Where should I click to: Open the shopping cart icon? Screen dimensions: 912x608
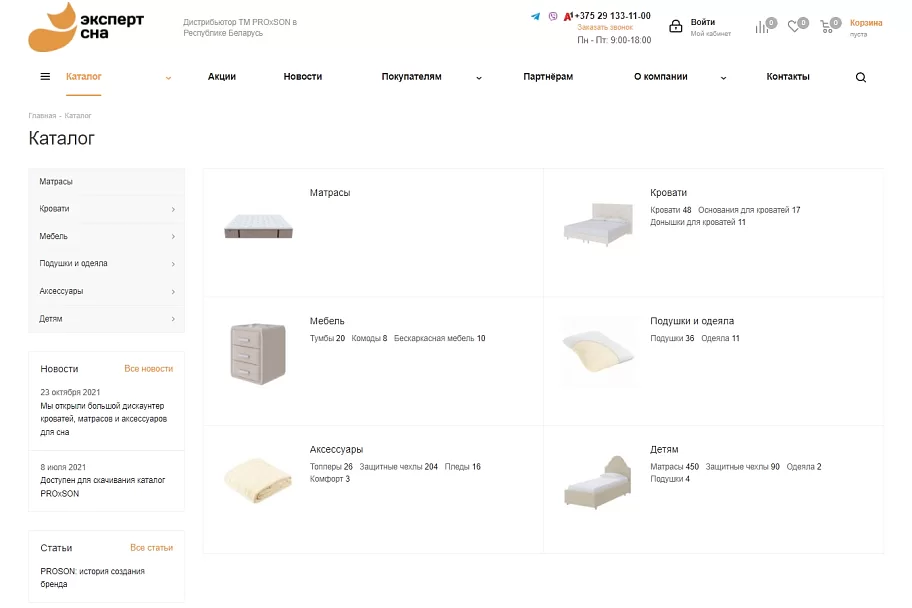click(826, 26)
